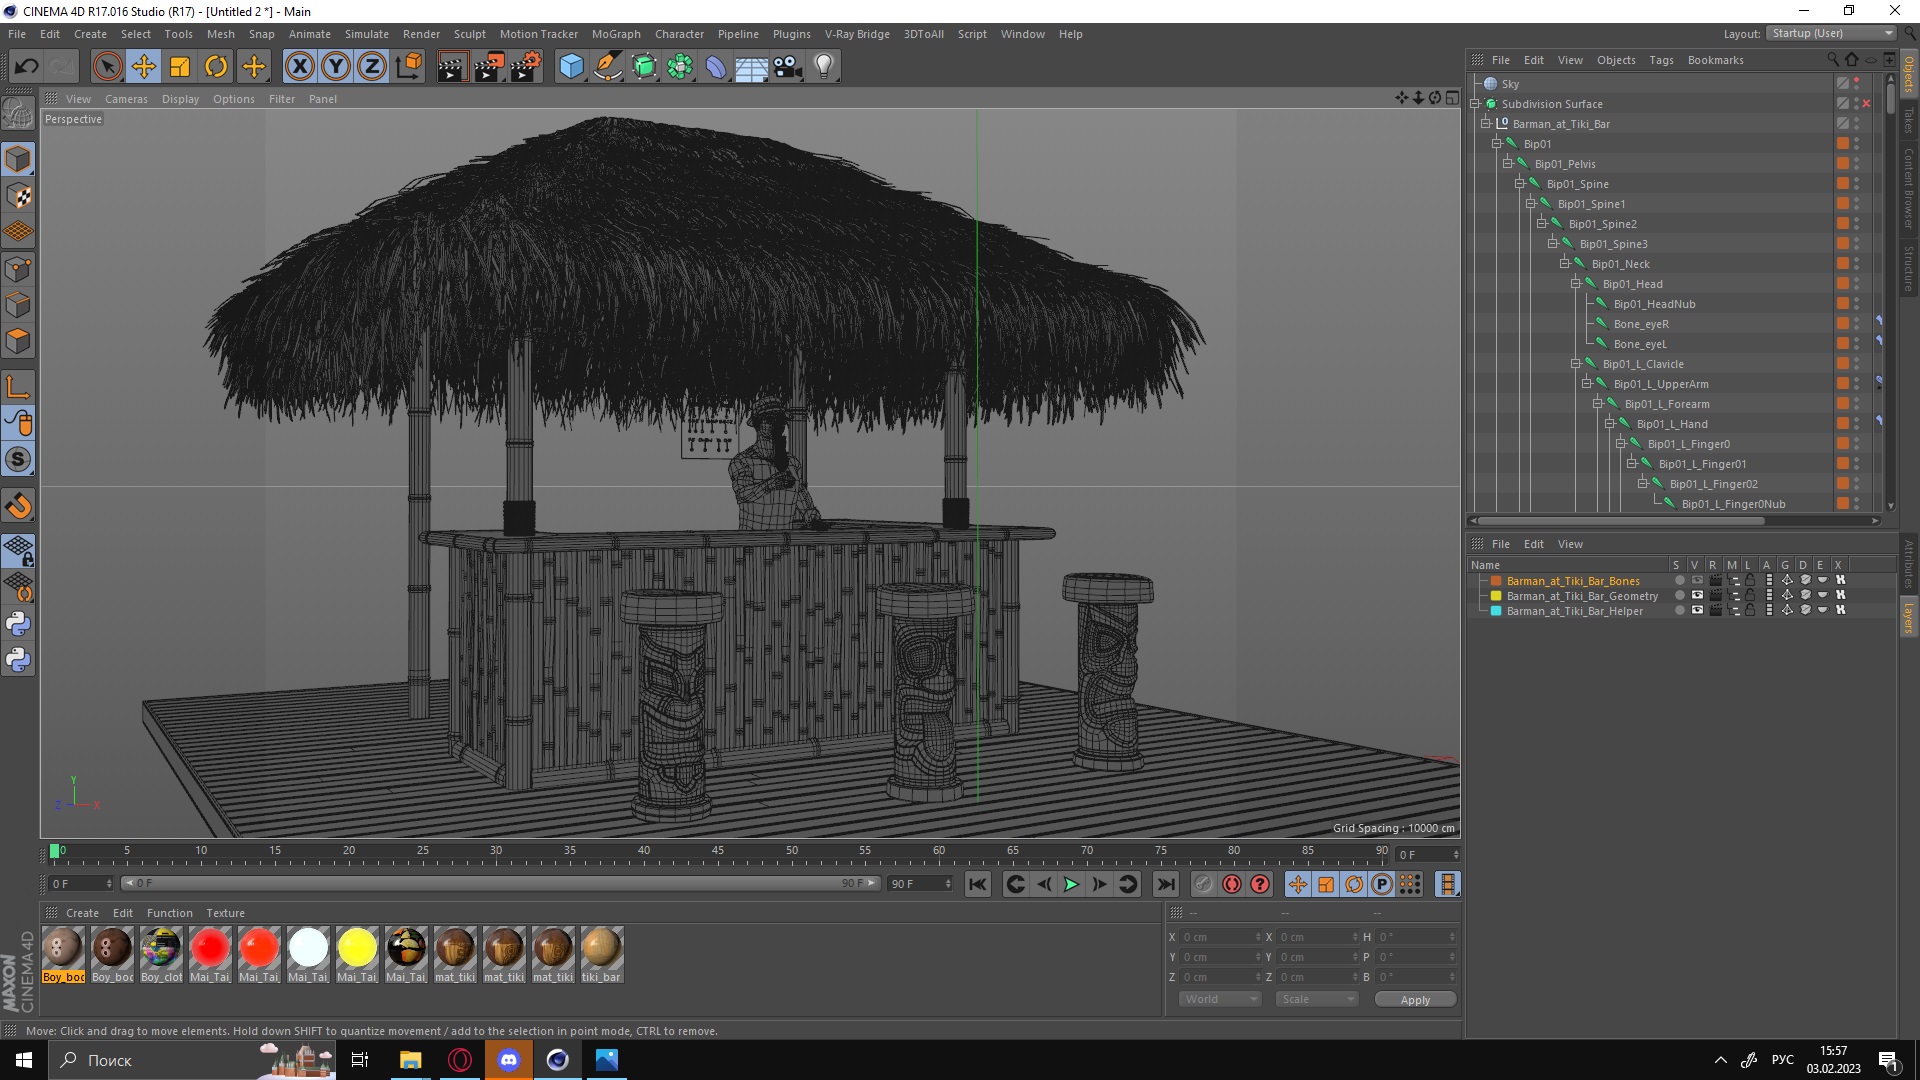Collapse the Bip01_Head node
Screen dimensions: 1920x1080
(1576, 284)
